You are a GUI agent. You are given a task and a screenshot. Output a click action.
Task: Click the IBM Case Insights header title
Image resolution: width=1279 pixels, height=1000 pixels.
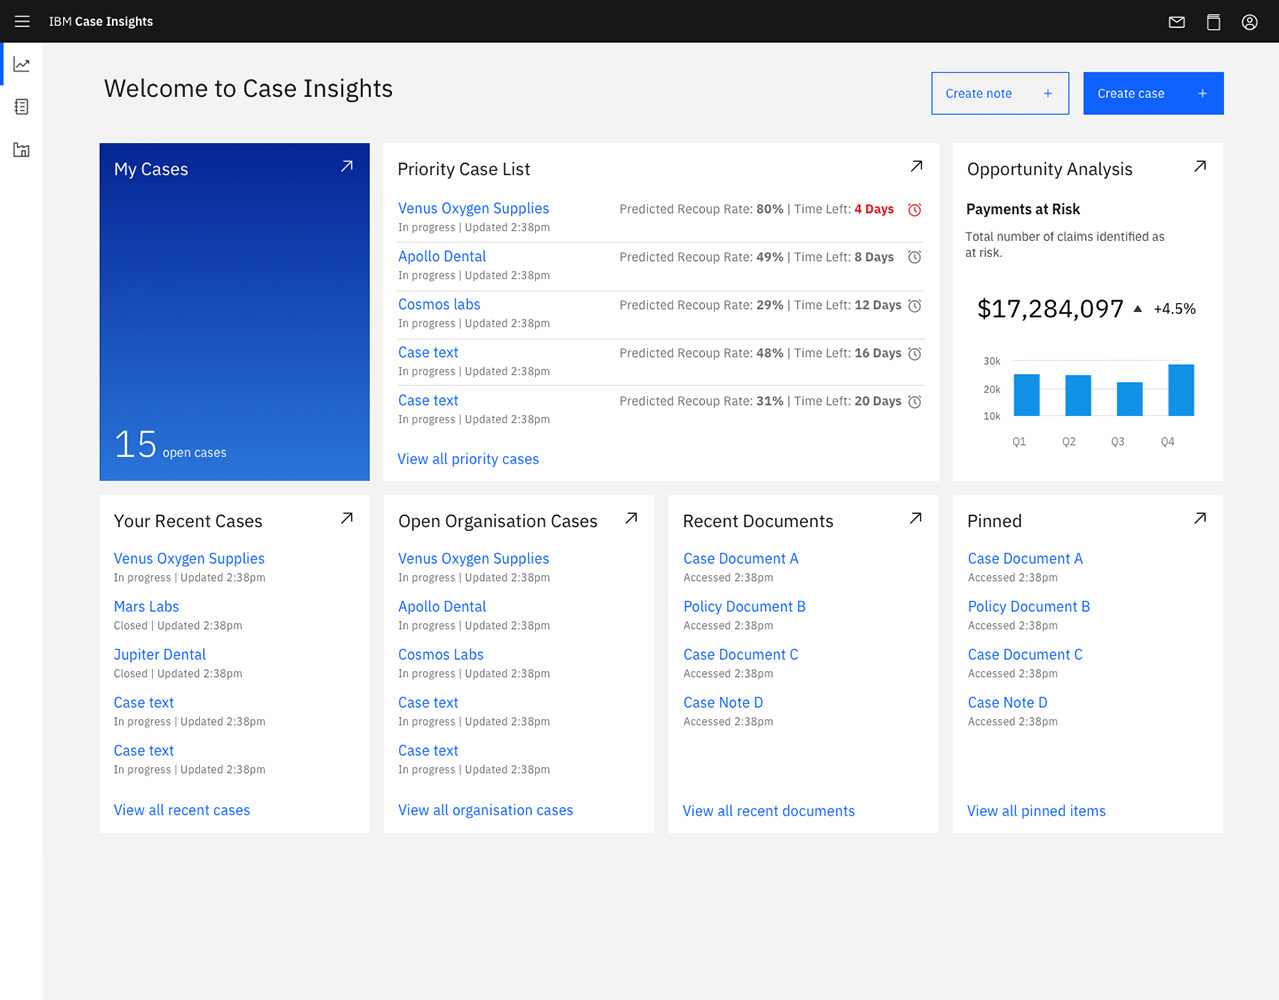[101, 21]
